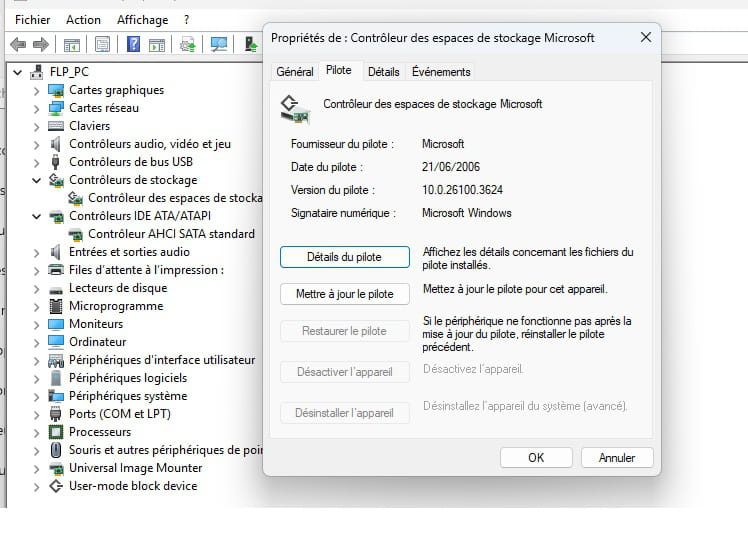This screenshot has width=748, height=540.
Task: Switch to the Événements tab
Action: (441, 72)
